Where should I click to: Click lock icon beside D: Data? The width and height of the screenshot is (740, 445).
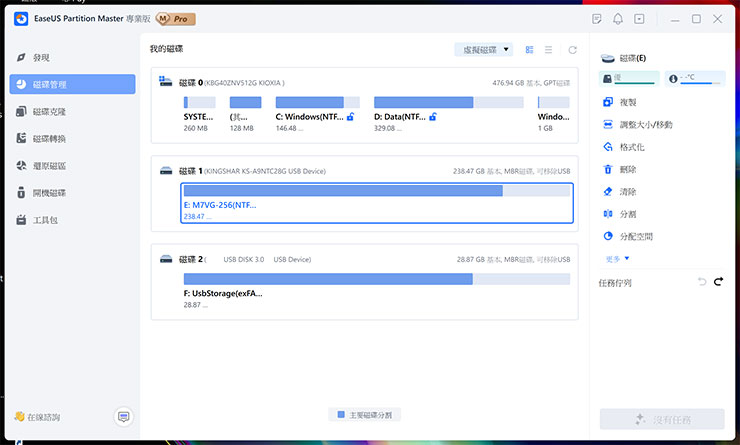point(433,117)
